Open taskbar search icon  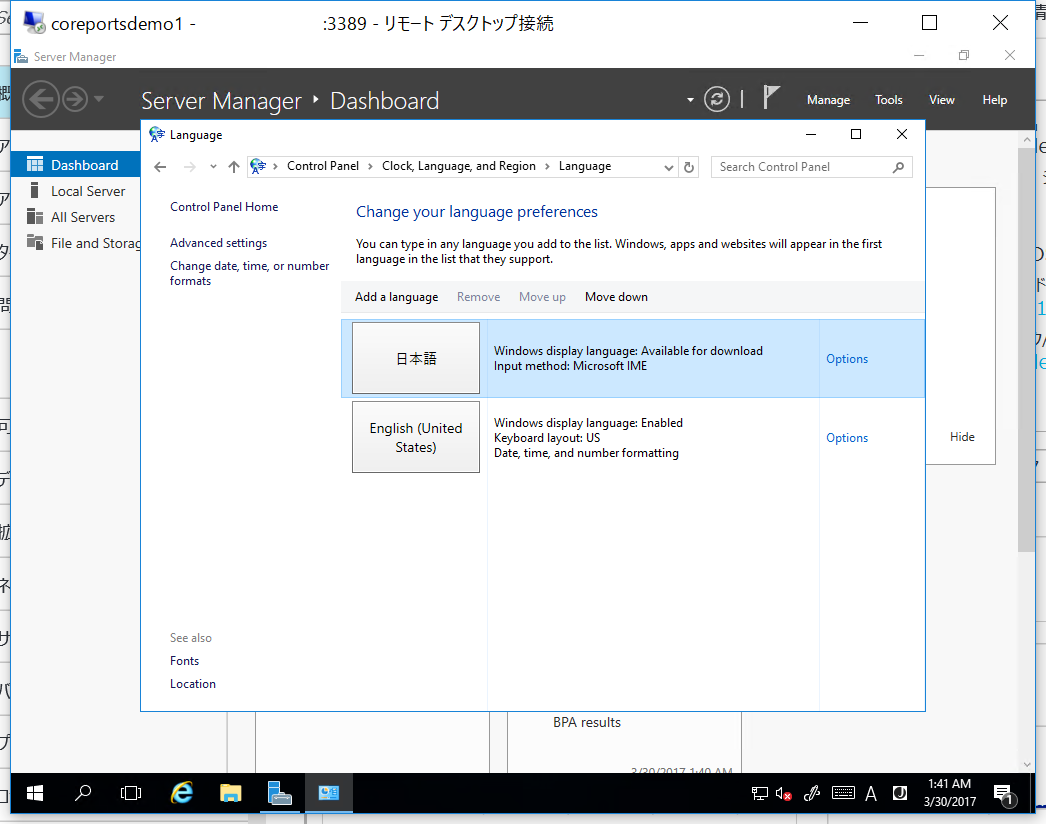click(83, 793)
